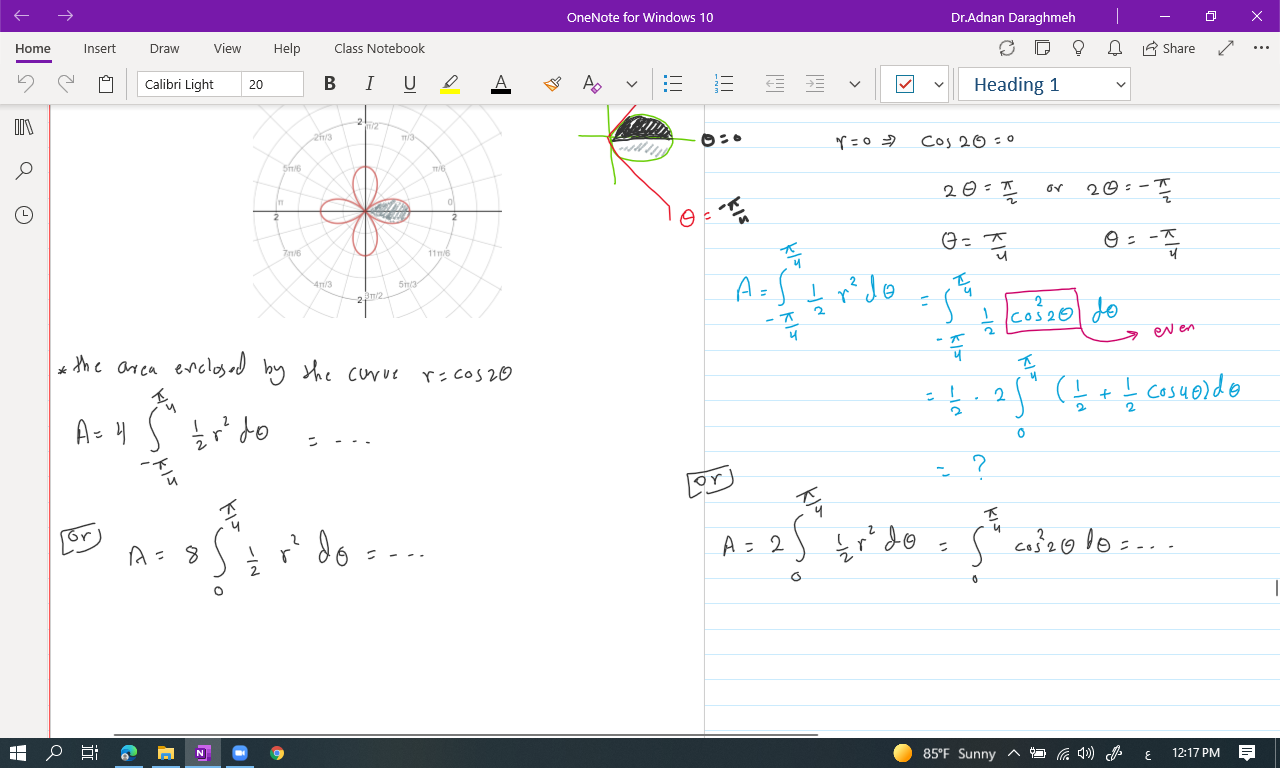This screenshot has height=768, width=1280.
Task: Click the Sync notebook icon
Action: pos(1007,48)
